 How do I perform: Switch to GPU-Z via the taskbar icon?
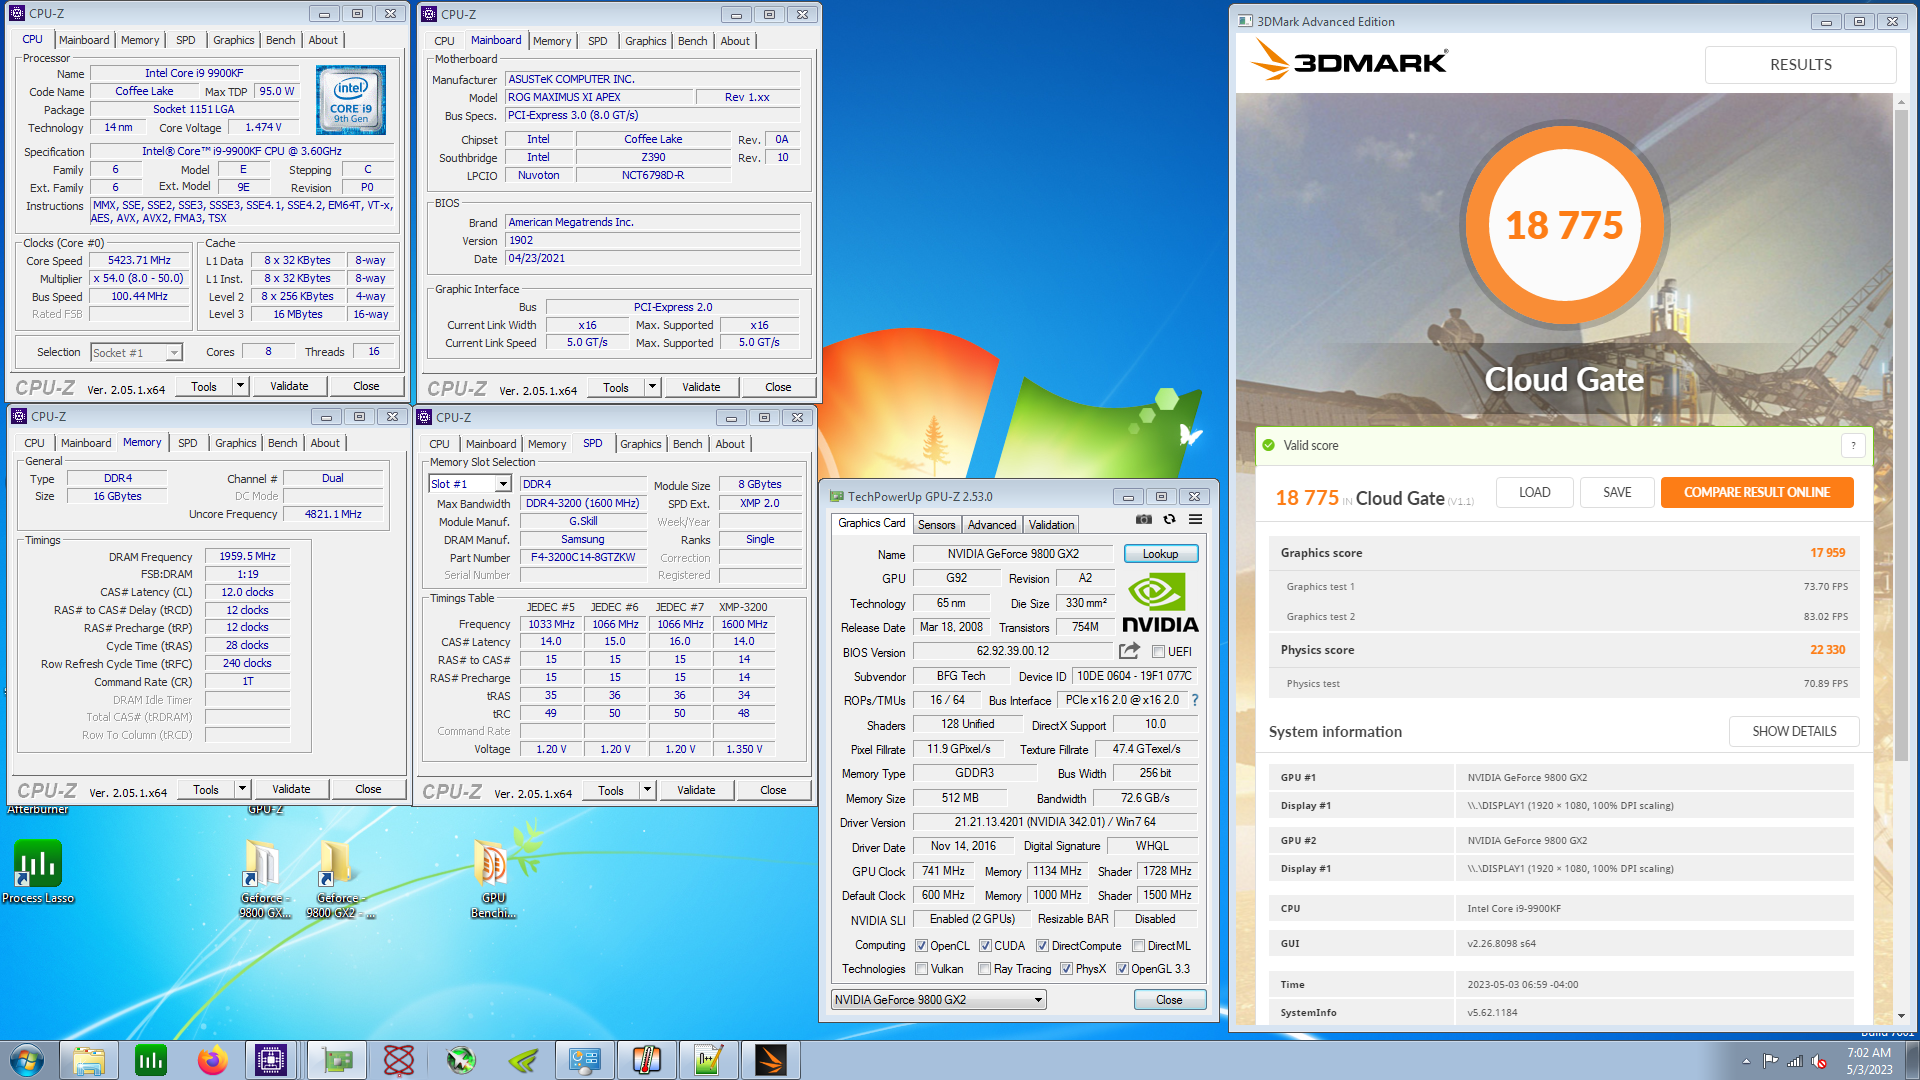[337, 1060]
